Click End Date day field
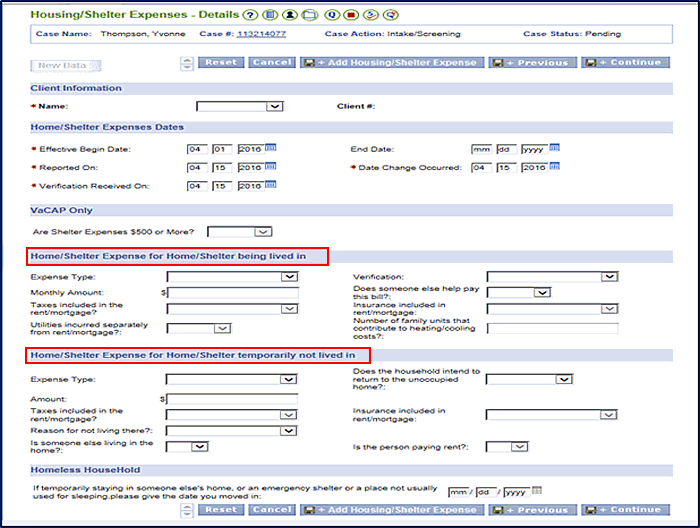700x528 pixels. (506, 149)
